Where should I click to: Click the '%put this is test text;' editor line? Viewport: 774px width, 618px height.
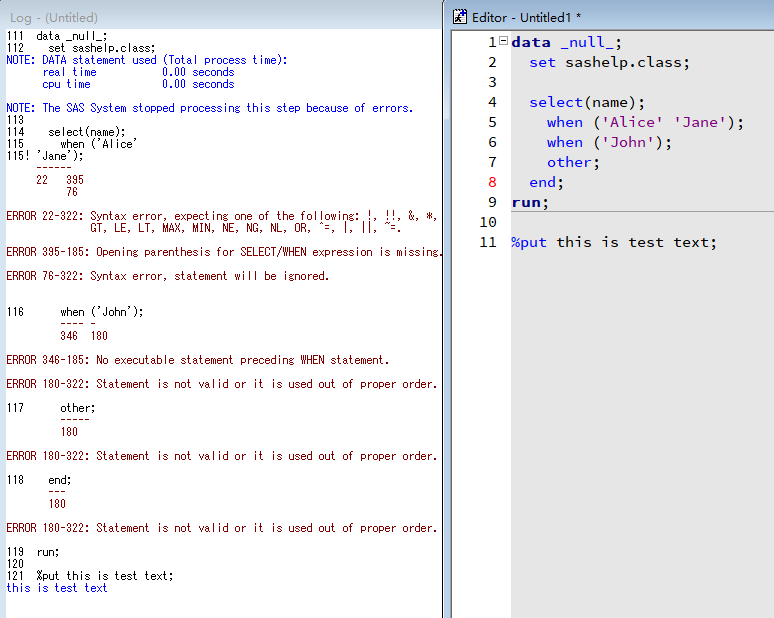tap(614, 242)
